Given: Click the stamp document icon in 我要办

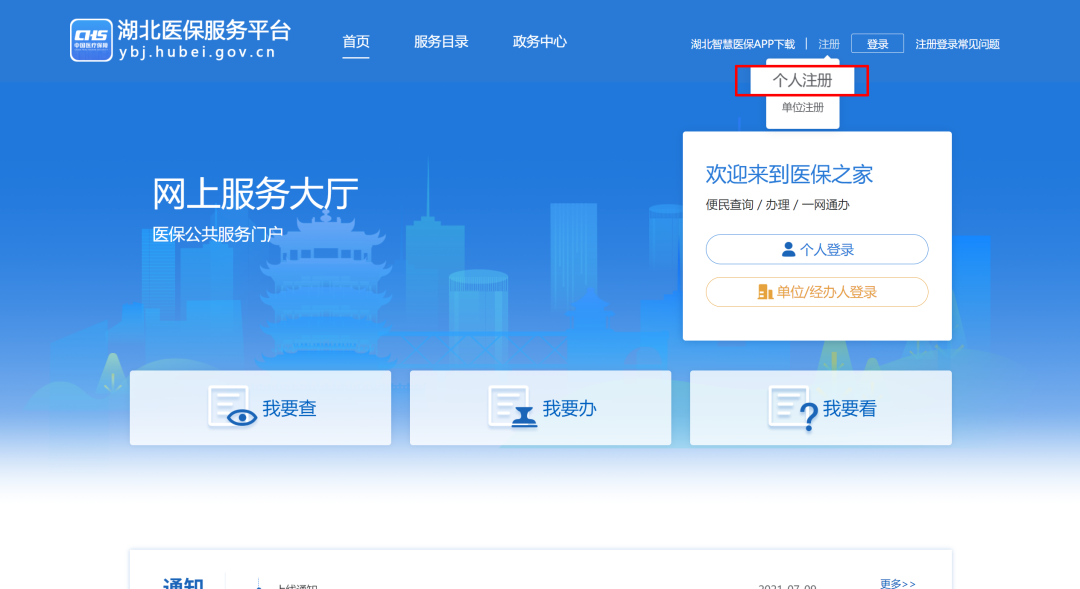Looking at the screenshot, I should [512, 407].
